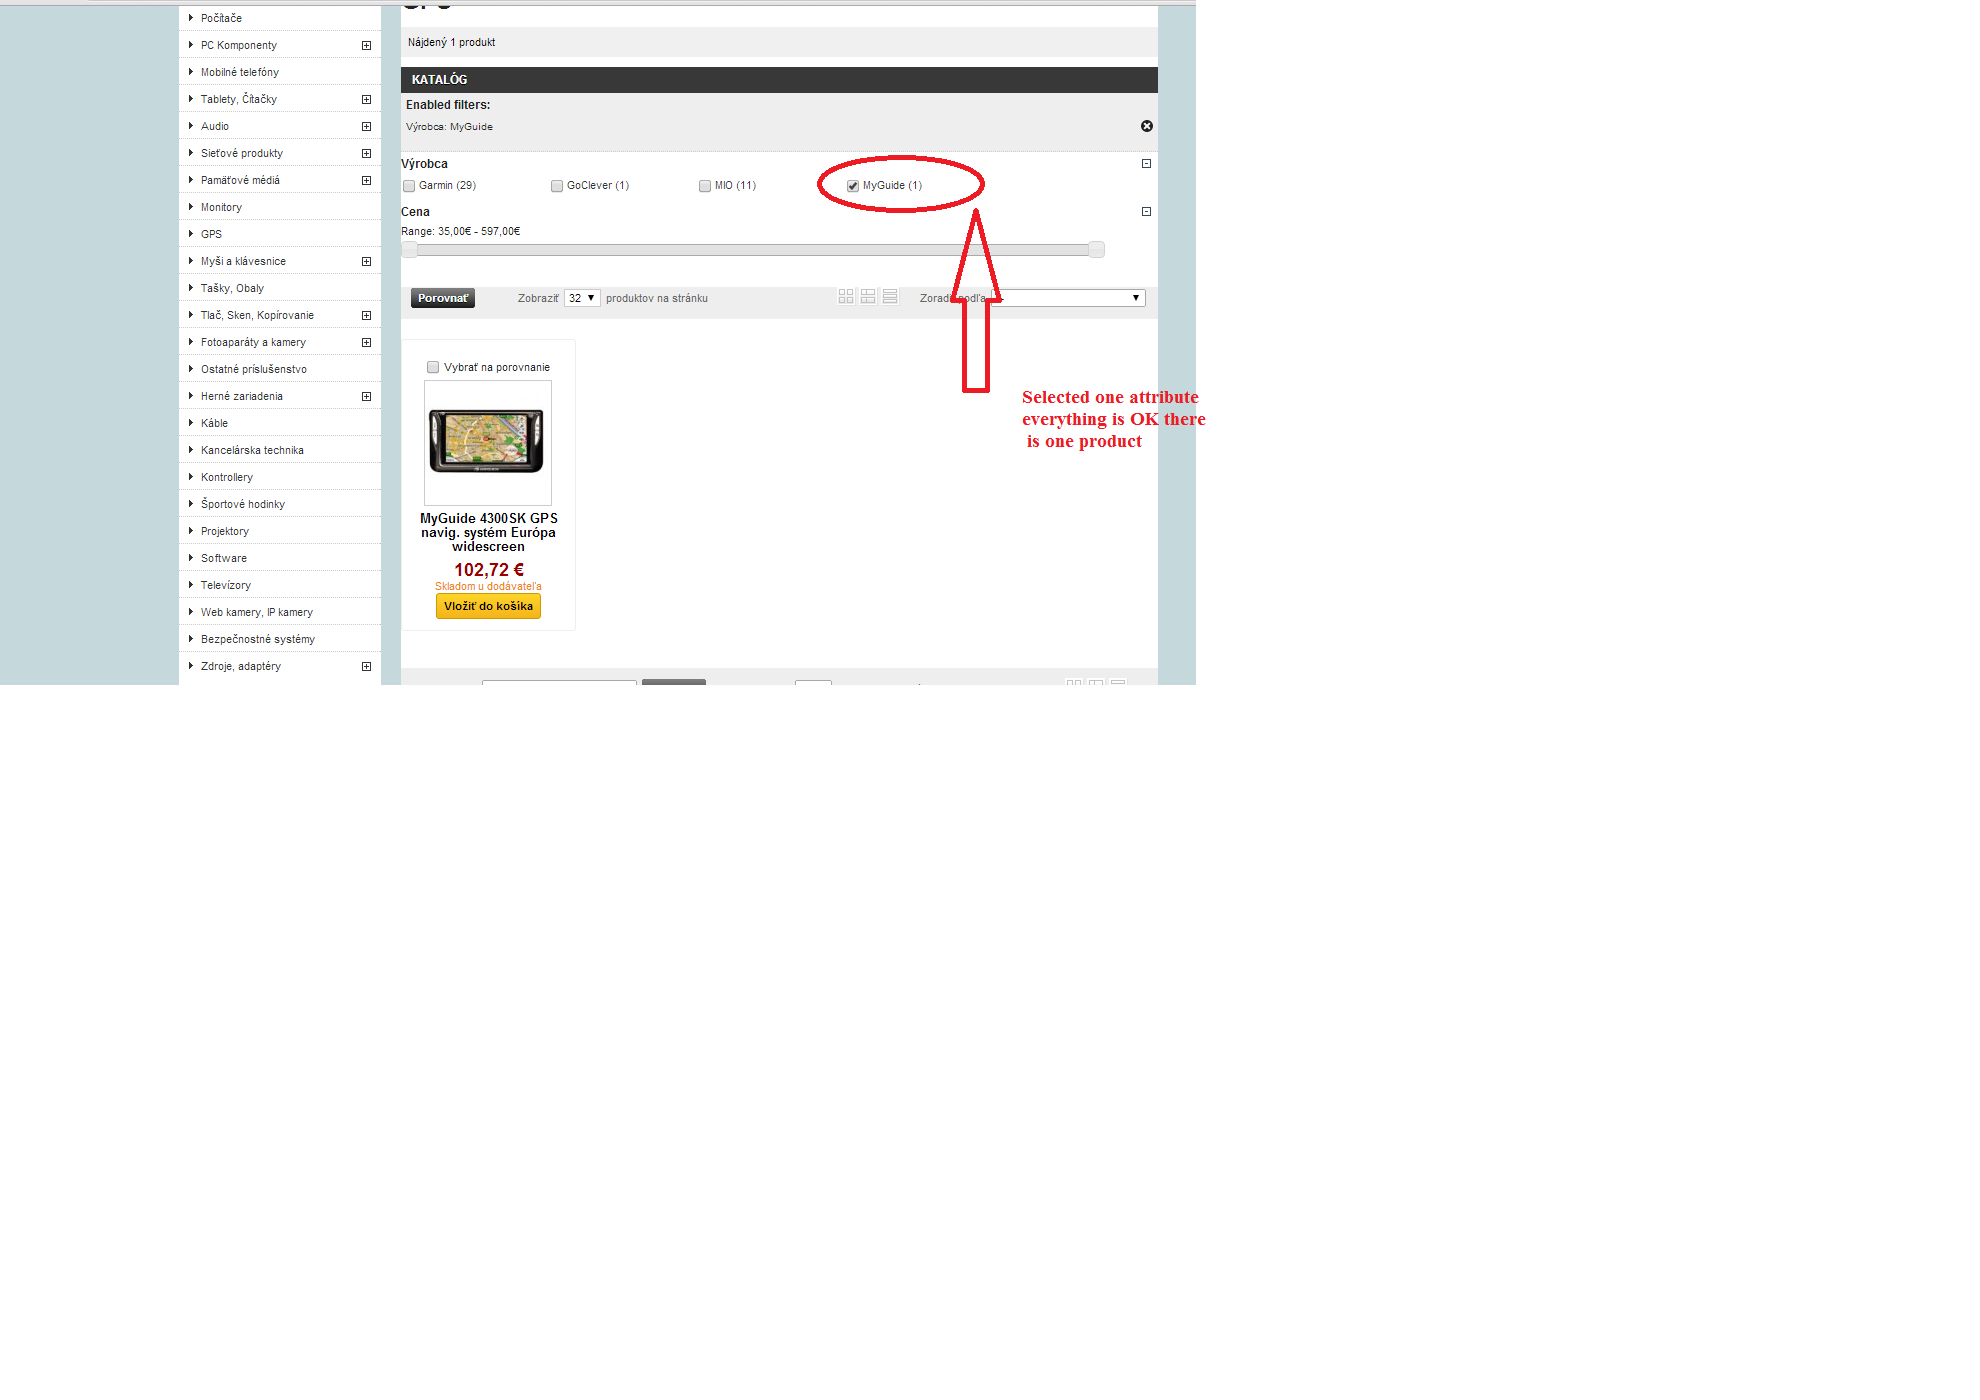Switch to the grid view icon
1980x1400 pixels.
click(845, 297)
